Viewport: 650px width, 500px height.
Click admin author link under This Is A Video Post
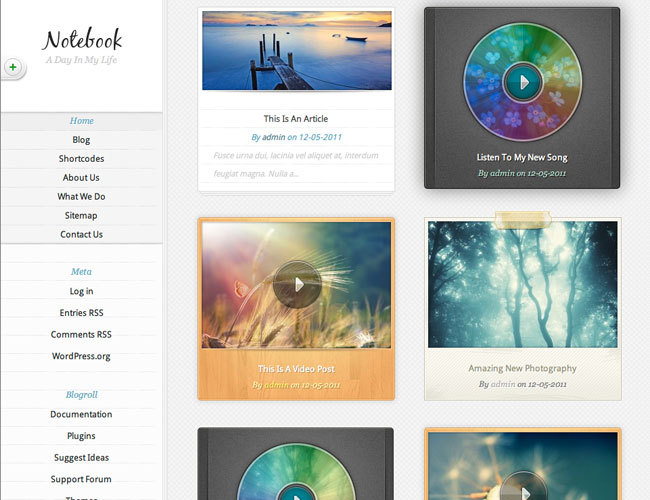click(x=276, y=385)
